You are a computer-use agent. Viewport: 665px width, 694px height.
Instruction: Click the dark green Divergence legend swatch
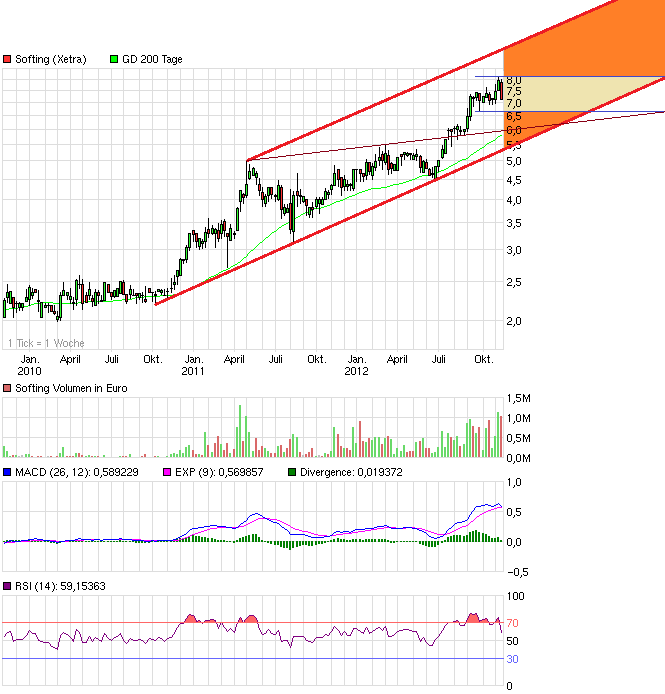pos(292,472)
